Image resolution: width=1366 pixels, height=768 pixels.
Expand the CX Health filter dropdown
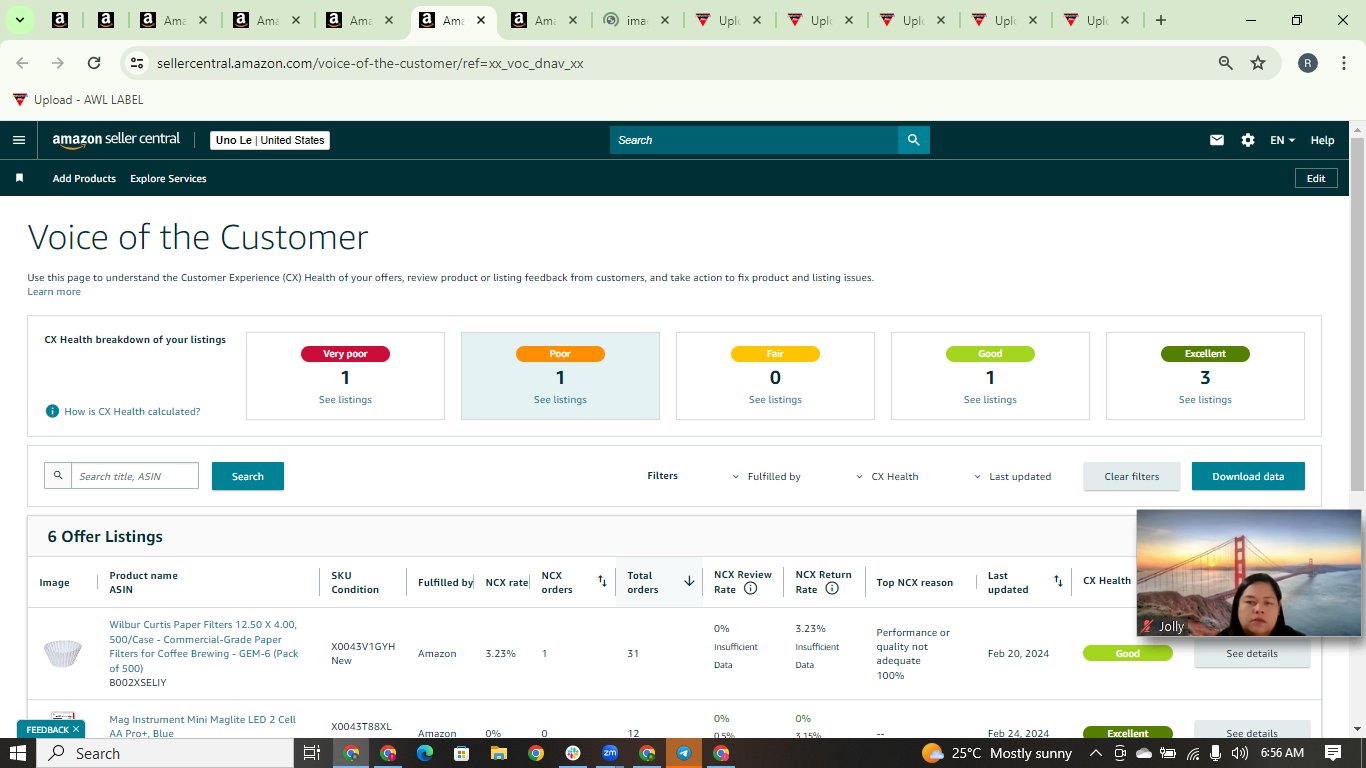point(887,476)
